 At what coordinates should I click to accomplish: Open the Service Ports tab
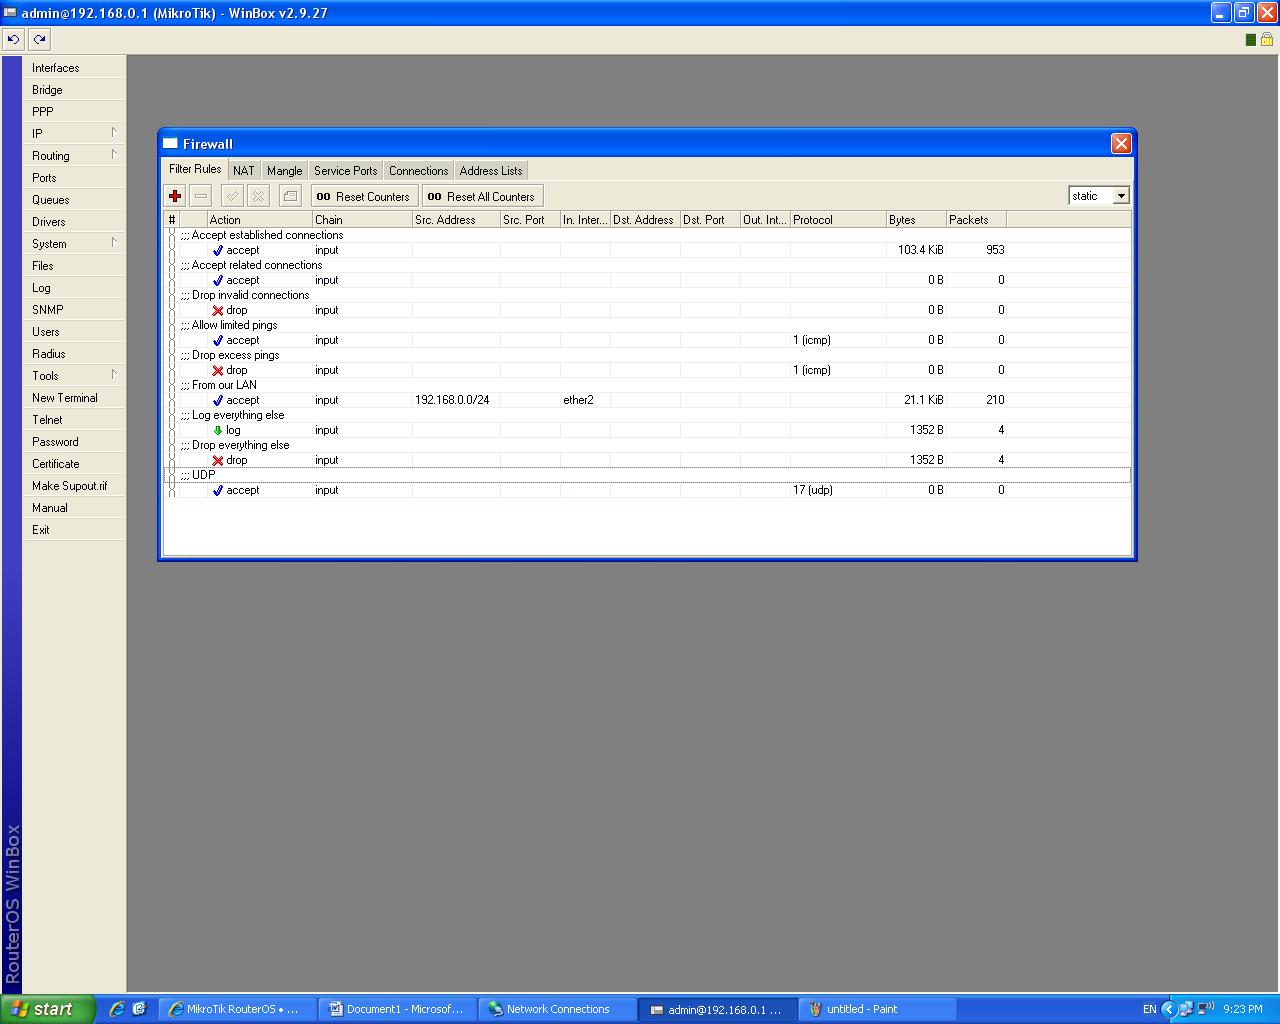(346, 171)
